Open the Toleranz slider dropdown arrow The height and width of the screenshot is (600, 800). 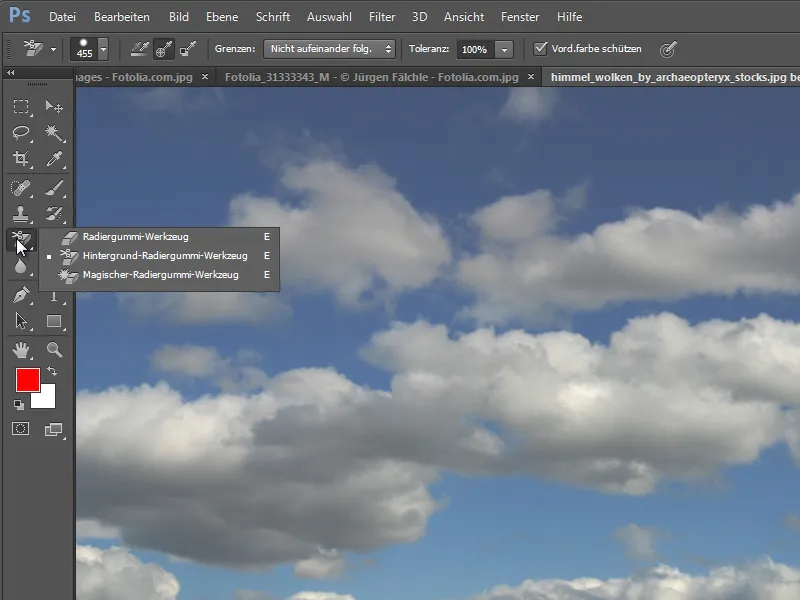pos(504,49)
